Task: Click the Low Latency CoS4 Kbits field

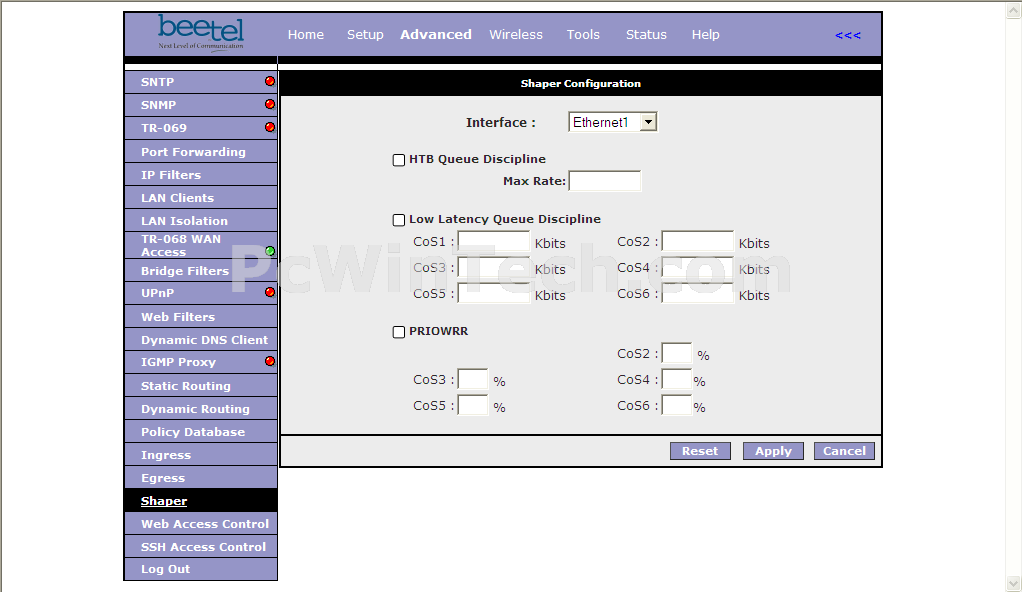Action: click(x=697, y=267)
